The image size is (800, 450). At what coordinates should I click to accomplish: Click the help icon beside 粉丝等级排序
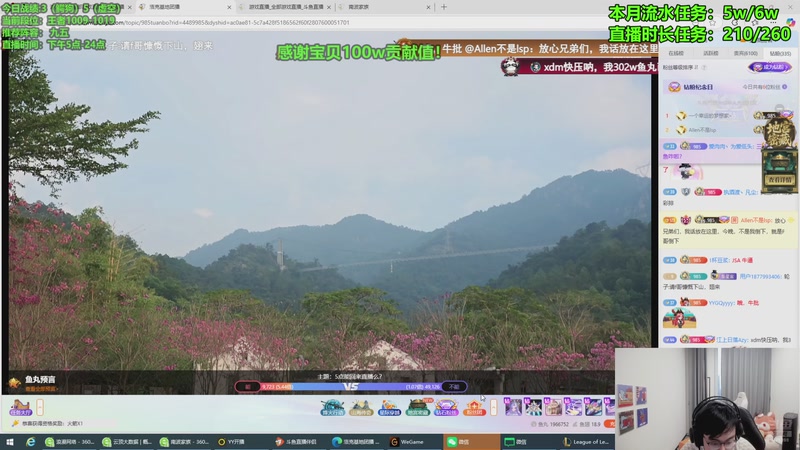click(704, 67)
